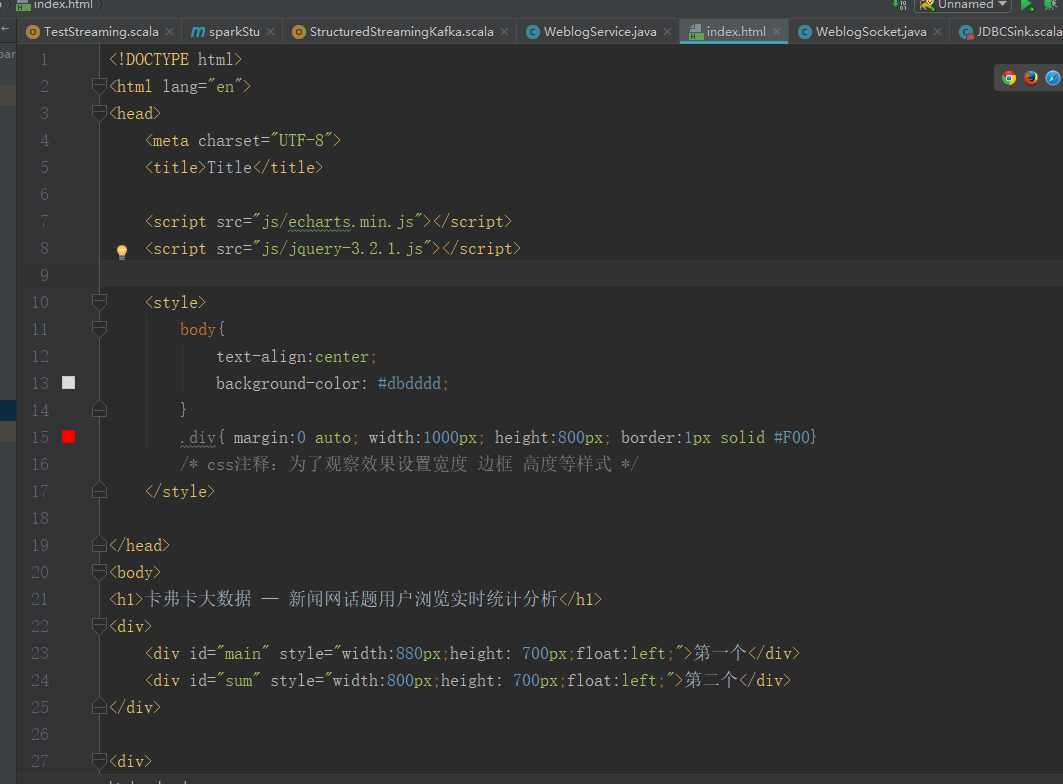Click the lang="en" attribute
The width and height of the screenshot is (1063, 784).
(202, 87)
